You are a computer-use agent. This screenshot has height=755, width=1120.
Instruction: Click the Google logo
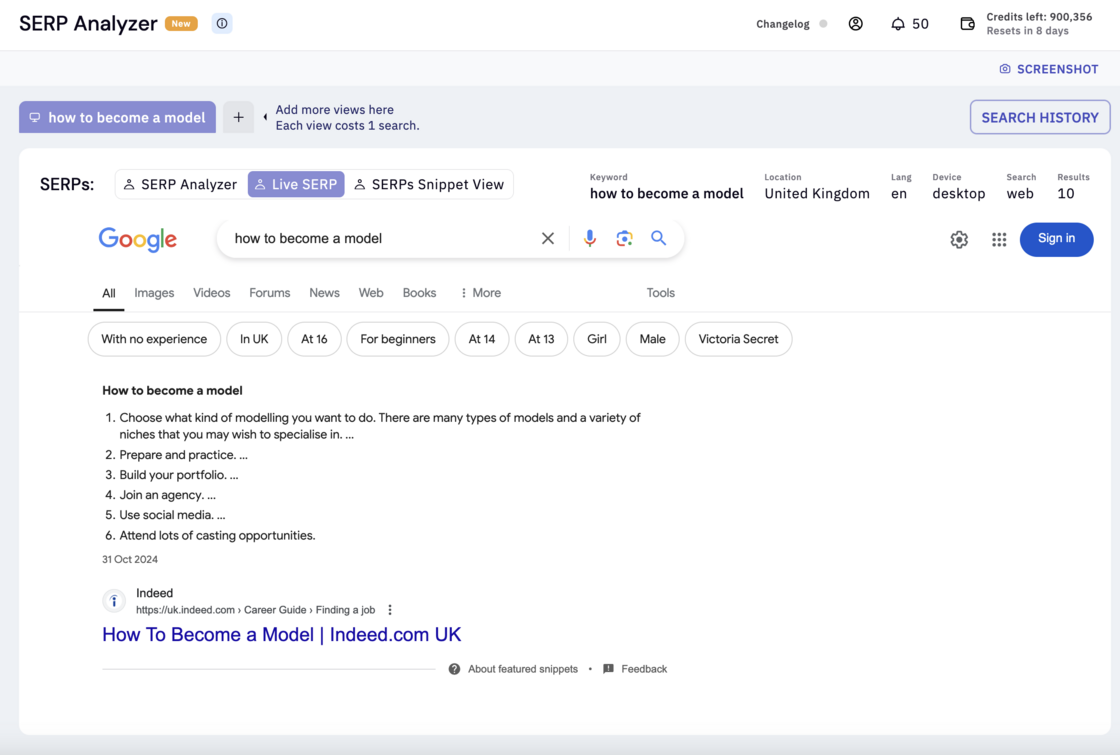(138, 239)
